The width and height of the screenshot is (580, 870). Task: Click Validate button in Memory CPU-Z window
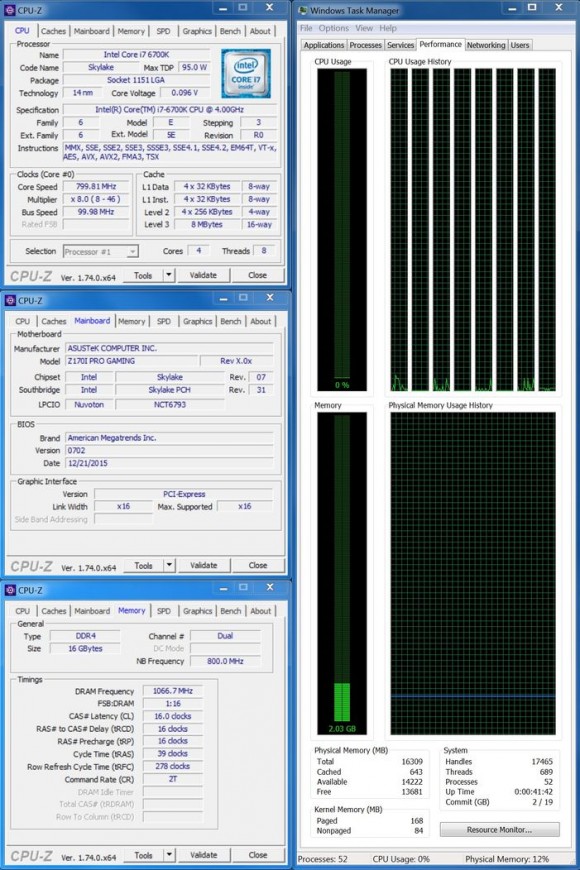coord(204,855)
